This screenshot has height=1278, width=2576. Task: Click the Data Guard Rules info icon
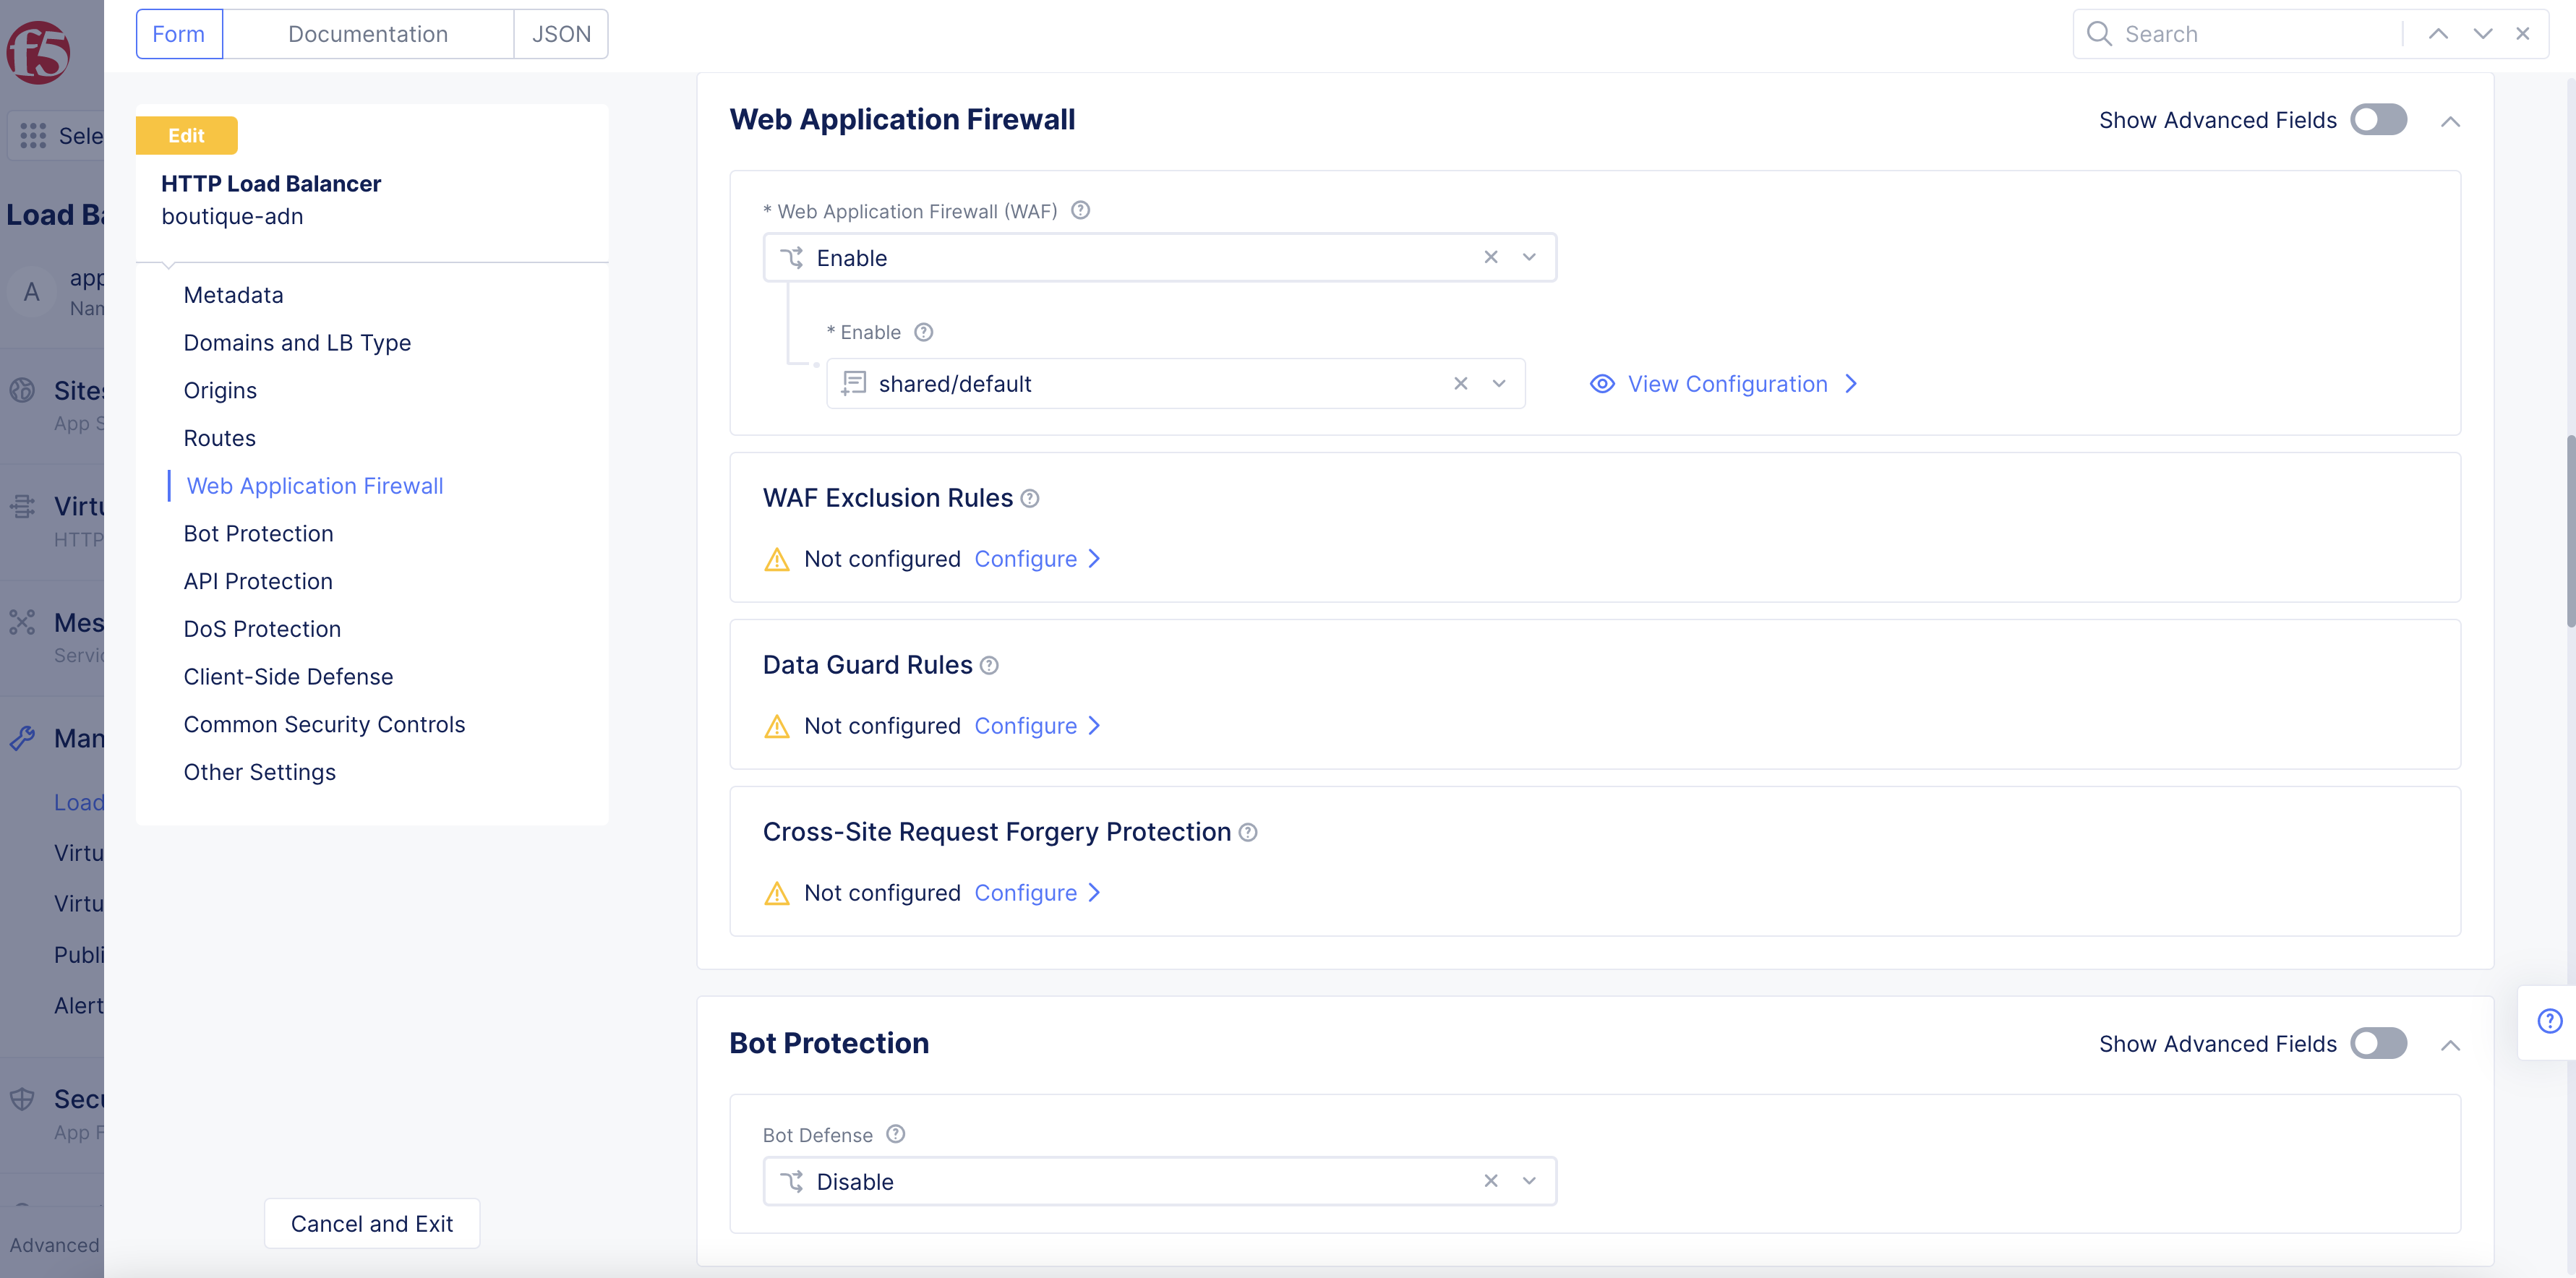click(989, 665)
